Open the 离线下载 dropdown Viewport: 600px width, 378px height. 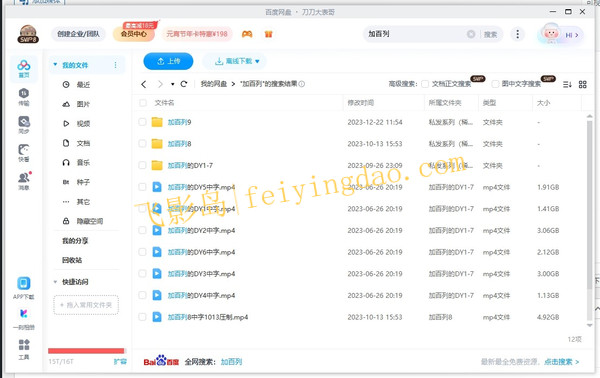[x=234, y=61]
